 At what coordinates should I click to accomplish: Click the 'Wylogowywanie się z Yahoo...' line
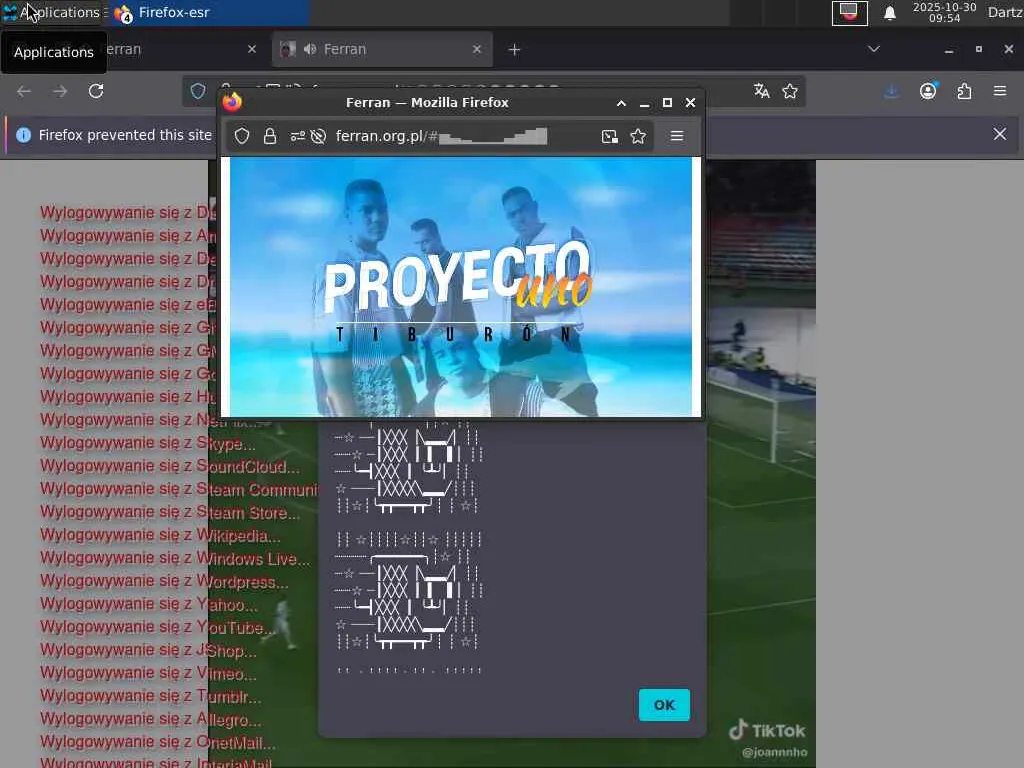tap(149, 605)
